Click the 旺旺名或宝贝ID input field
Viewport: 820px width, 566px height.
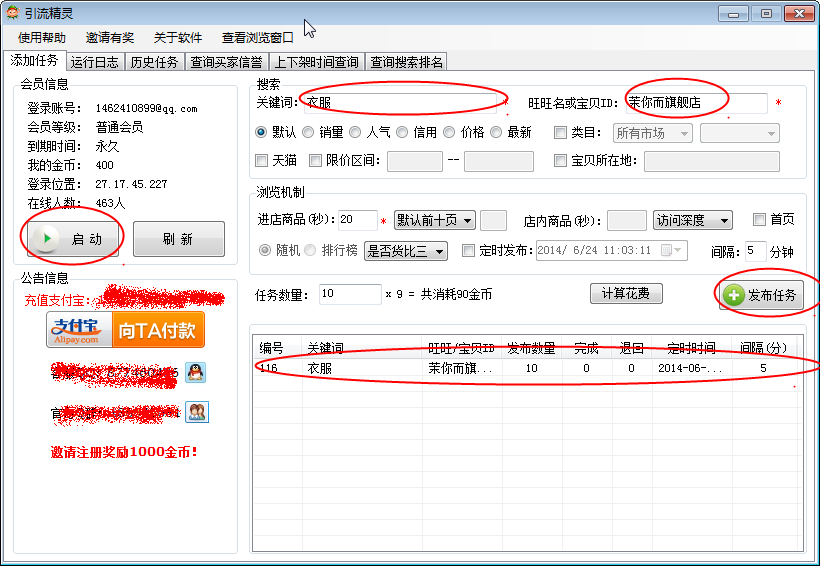[x=697, y=103]
